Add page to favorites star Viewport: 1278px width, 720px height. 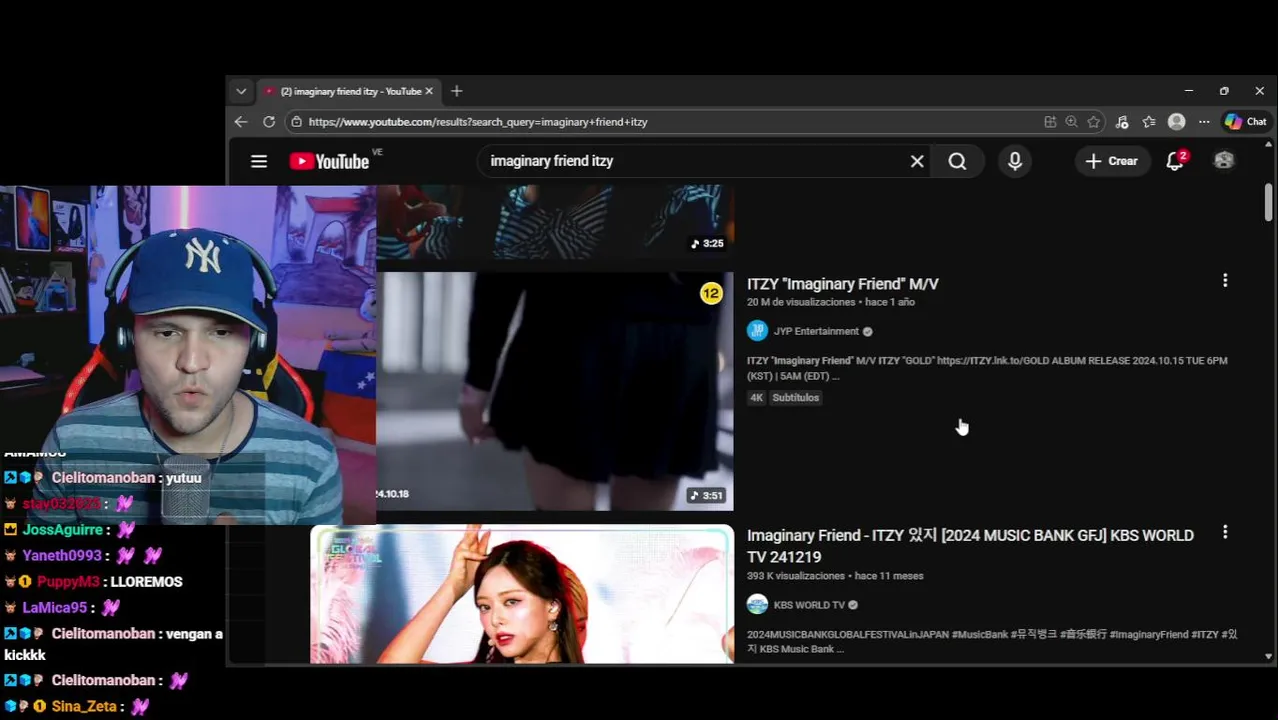pyautogui.click(x=1093, y=122)
